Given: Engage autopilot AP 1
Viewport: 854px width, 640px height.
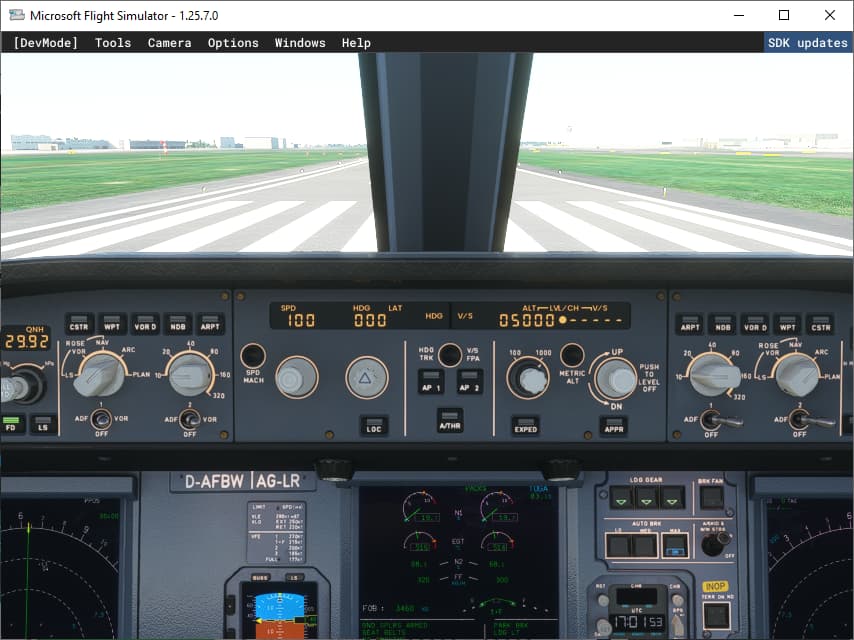Looking at the screenshot, I should point(431,382).
